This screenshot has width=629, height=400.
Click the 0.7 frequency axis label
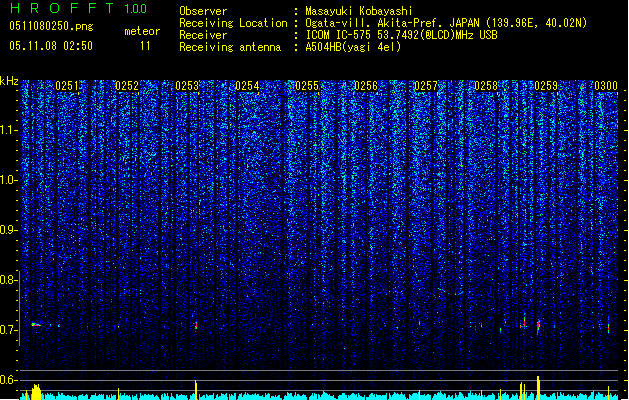9,330
